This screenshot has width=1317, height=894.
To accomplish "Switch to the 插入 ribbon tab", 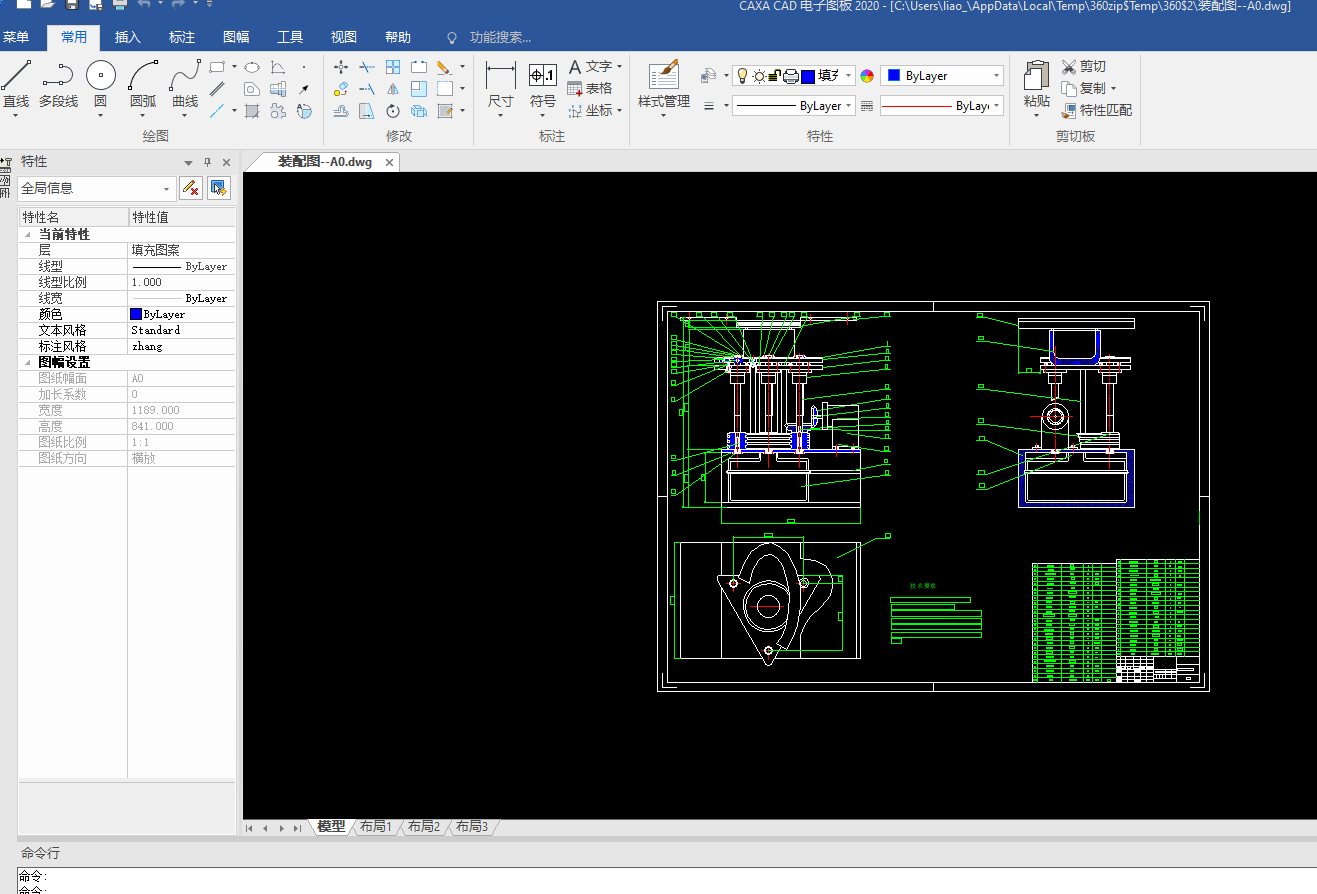I will click(128, 38).
